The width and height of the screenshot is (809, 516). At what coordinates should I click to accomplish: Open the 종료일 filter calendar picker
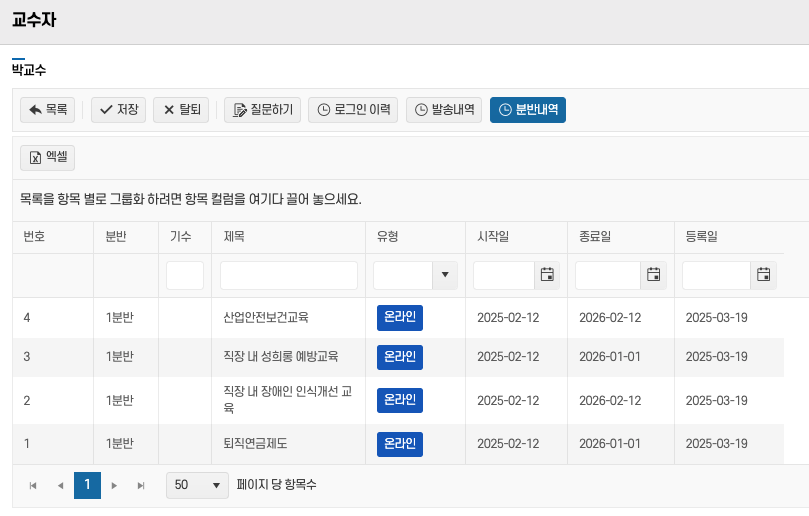[x=653, y=275]
